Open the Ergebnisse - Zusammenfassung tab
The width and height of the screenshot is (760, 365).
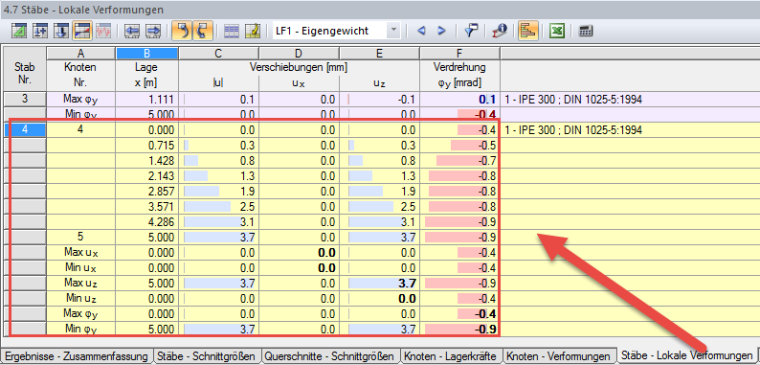pos(76,356)
